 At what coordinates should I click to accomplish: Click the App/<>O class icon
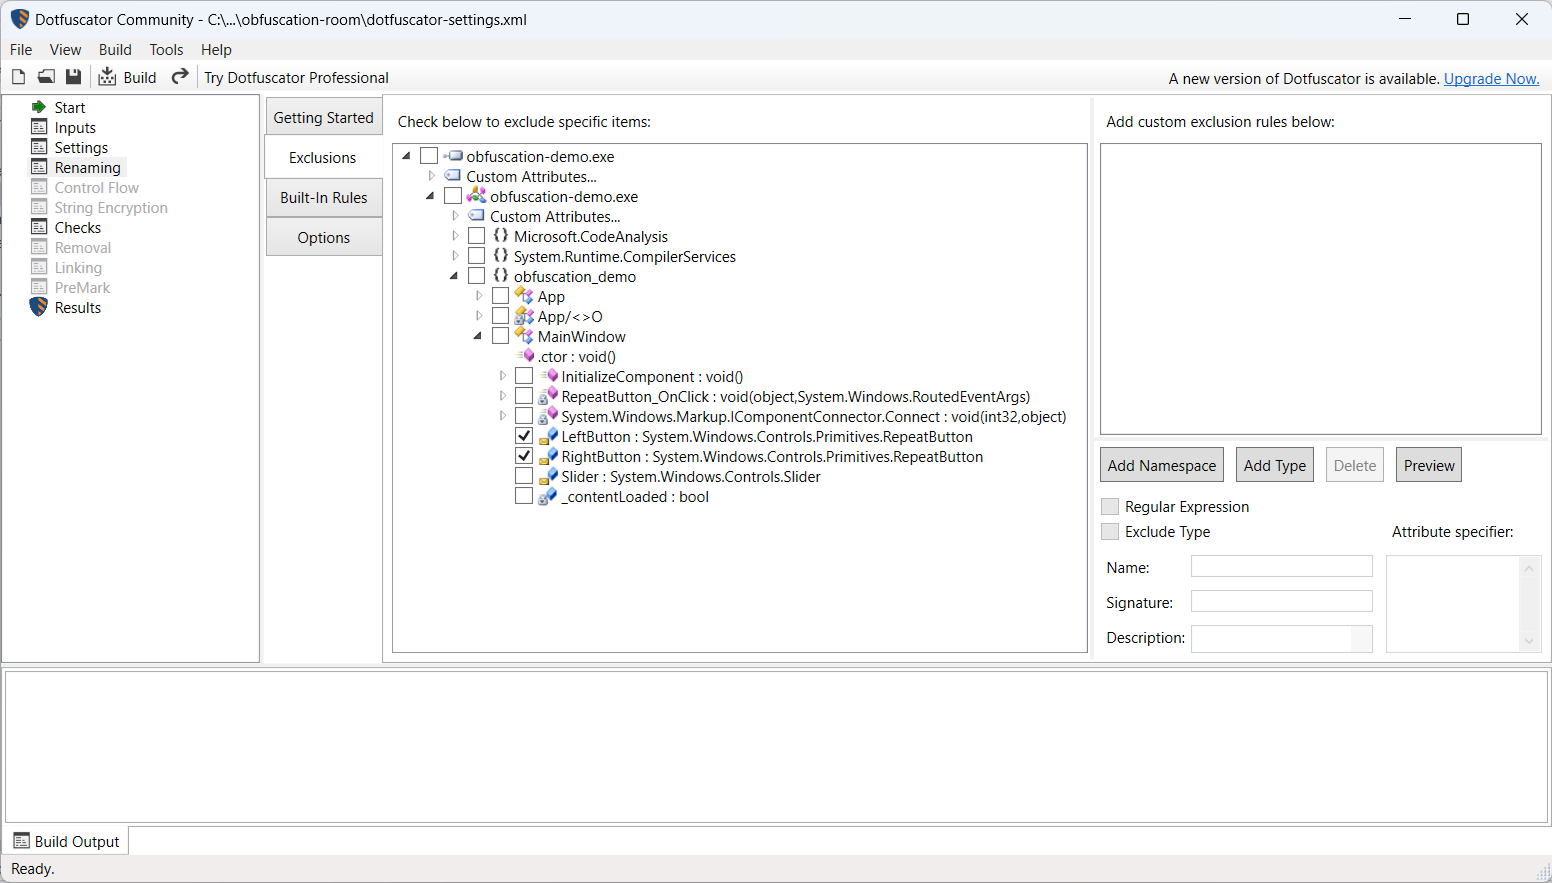524,316
